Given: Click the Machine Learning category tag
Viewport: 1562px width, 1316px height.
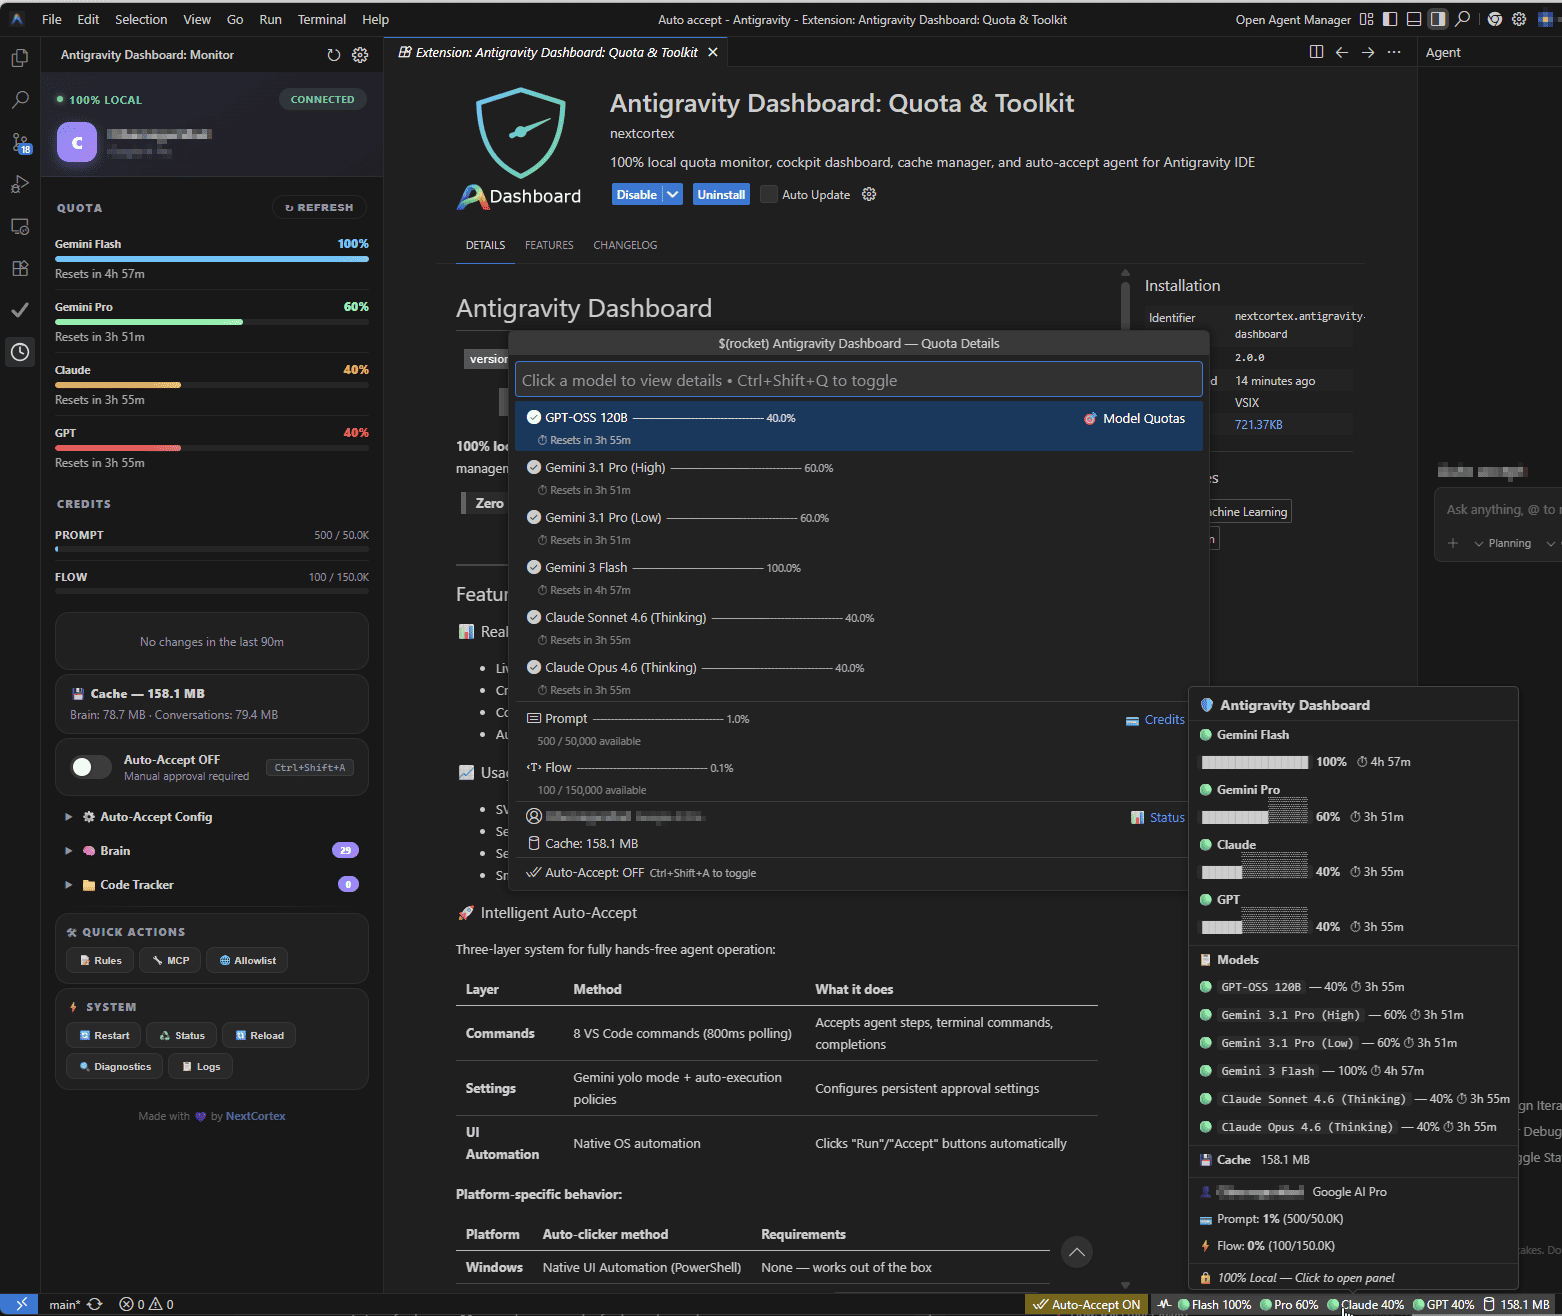Looking at the screenshot, I should click(x=1248, y=511).
